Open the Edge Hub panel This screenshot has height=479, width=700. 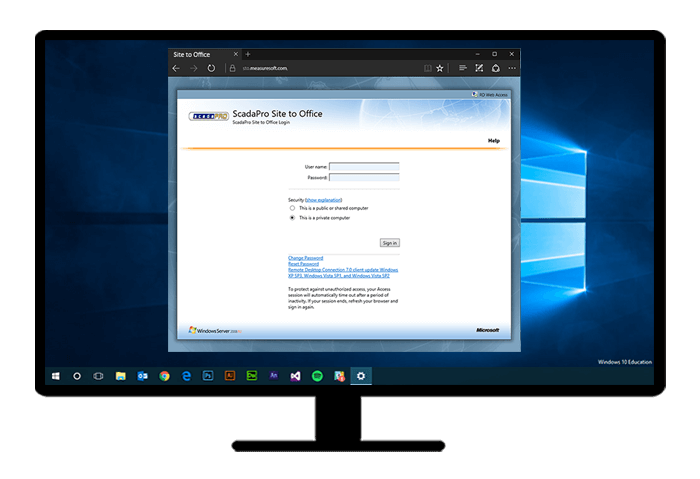462,68
